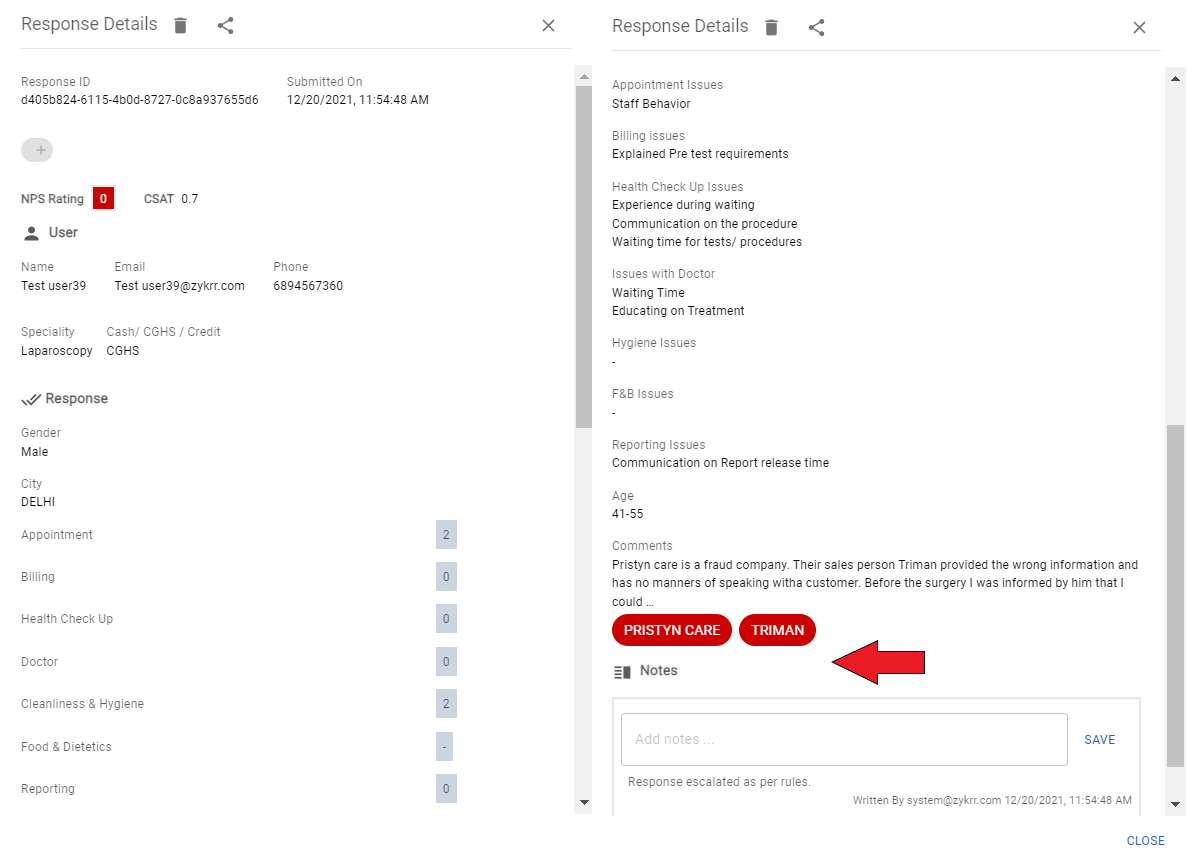
Task: Share response using right panel share icon
Action: click(x=817, y=27)
